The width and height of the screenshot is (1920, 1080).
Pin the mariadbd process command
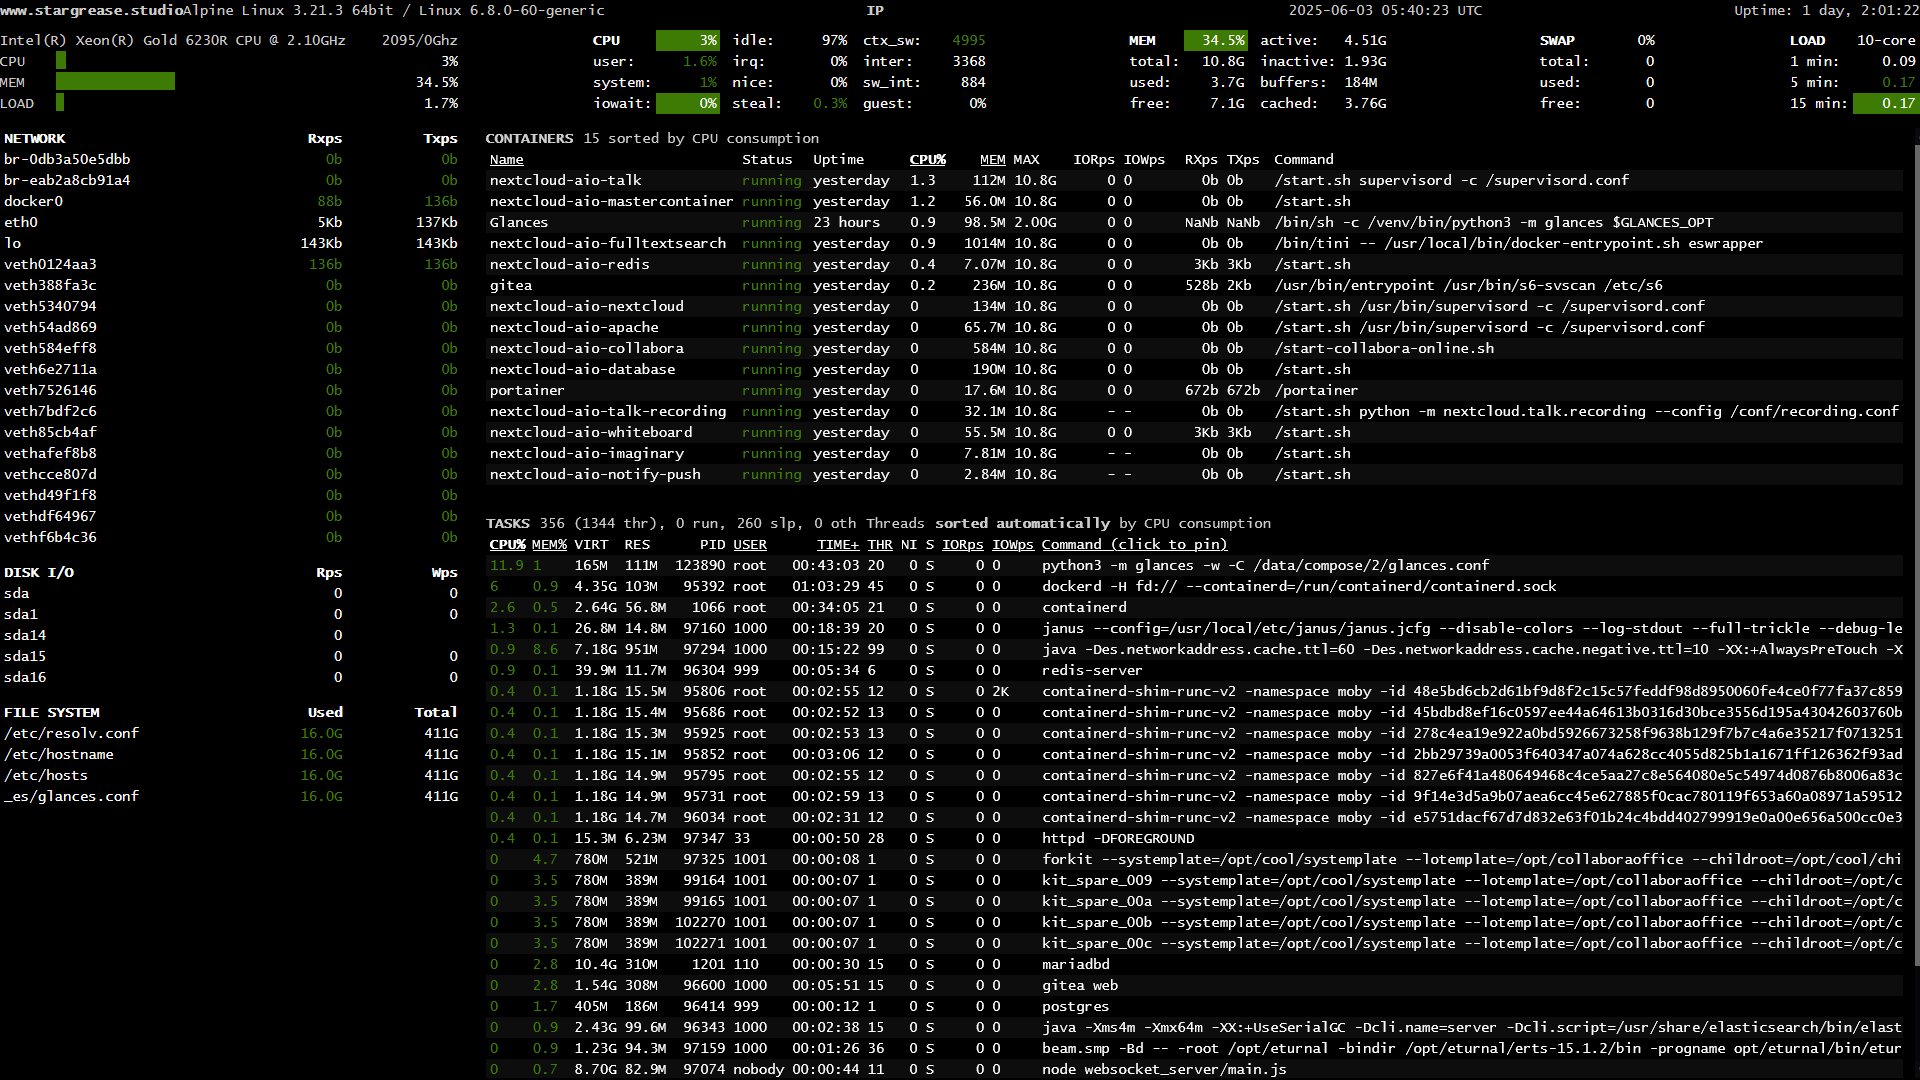click(1075, 965)
